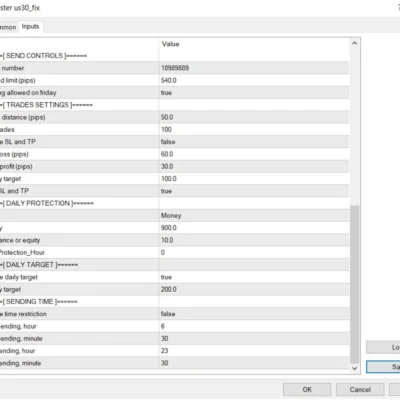This screenshot has height=400, width=400.
Task: Select the balance or equity value 10.0
Action: click(167, 240)
